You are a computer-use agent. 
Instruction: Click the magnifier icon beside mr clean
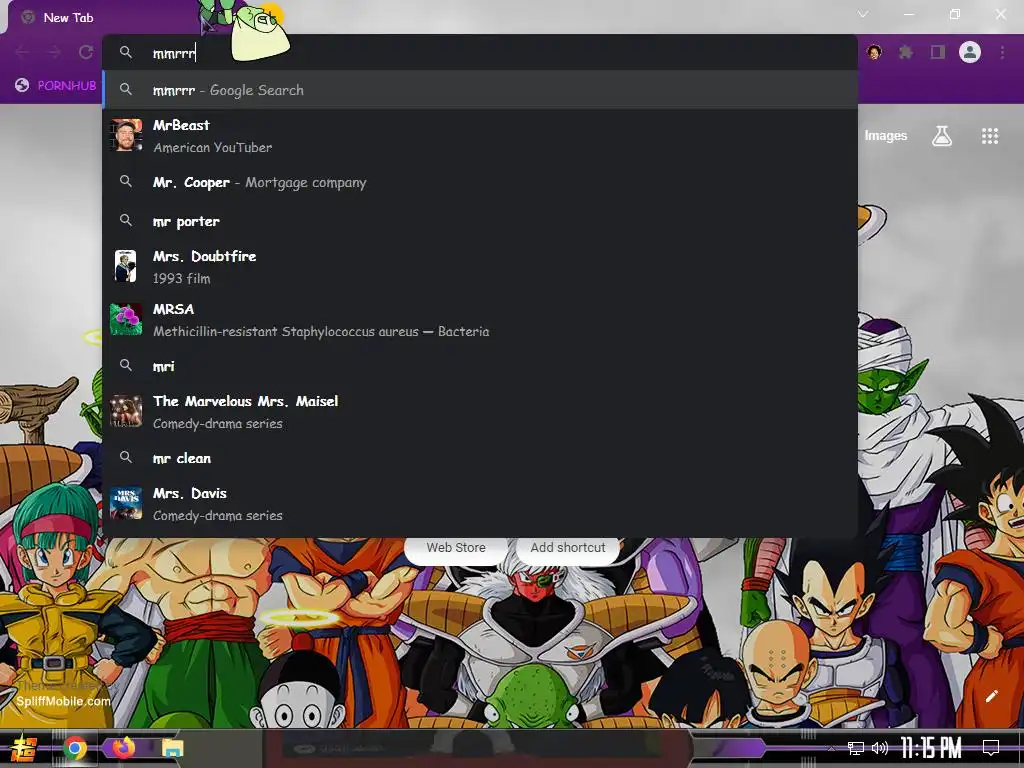click(x=126, y=457)
